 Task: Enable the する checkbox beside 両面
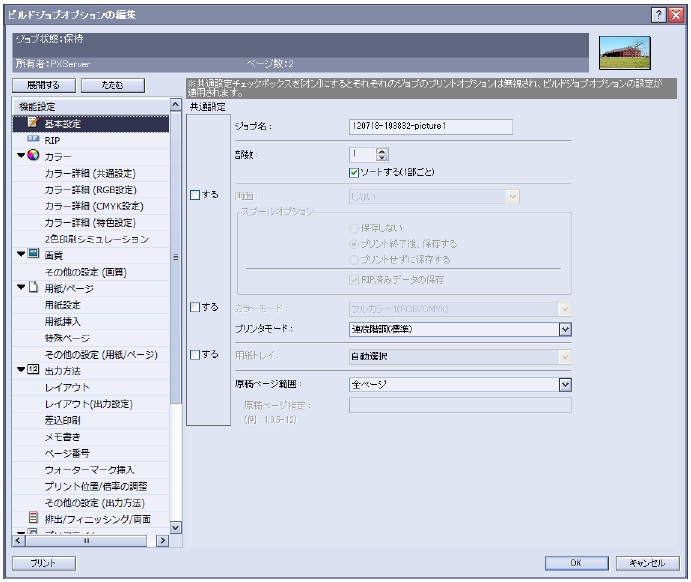[197, 195]
